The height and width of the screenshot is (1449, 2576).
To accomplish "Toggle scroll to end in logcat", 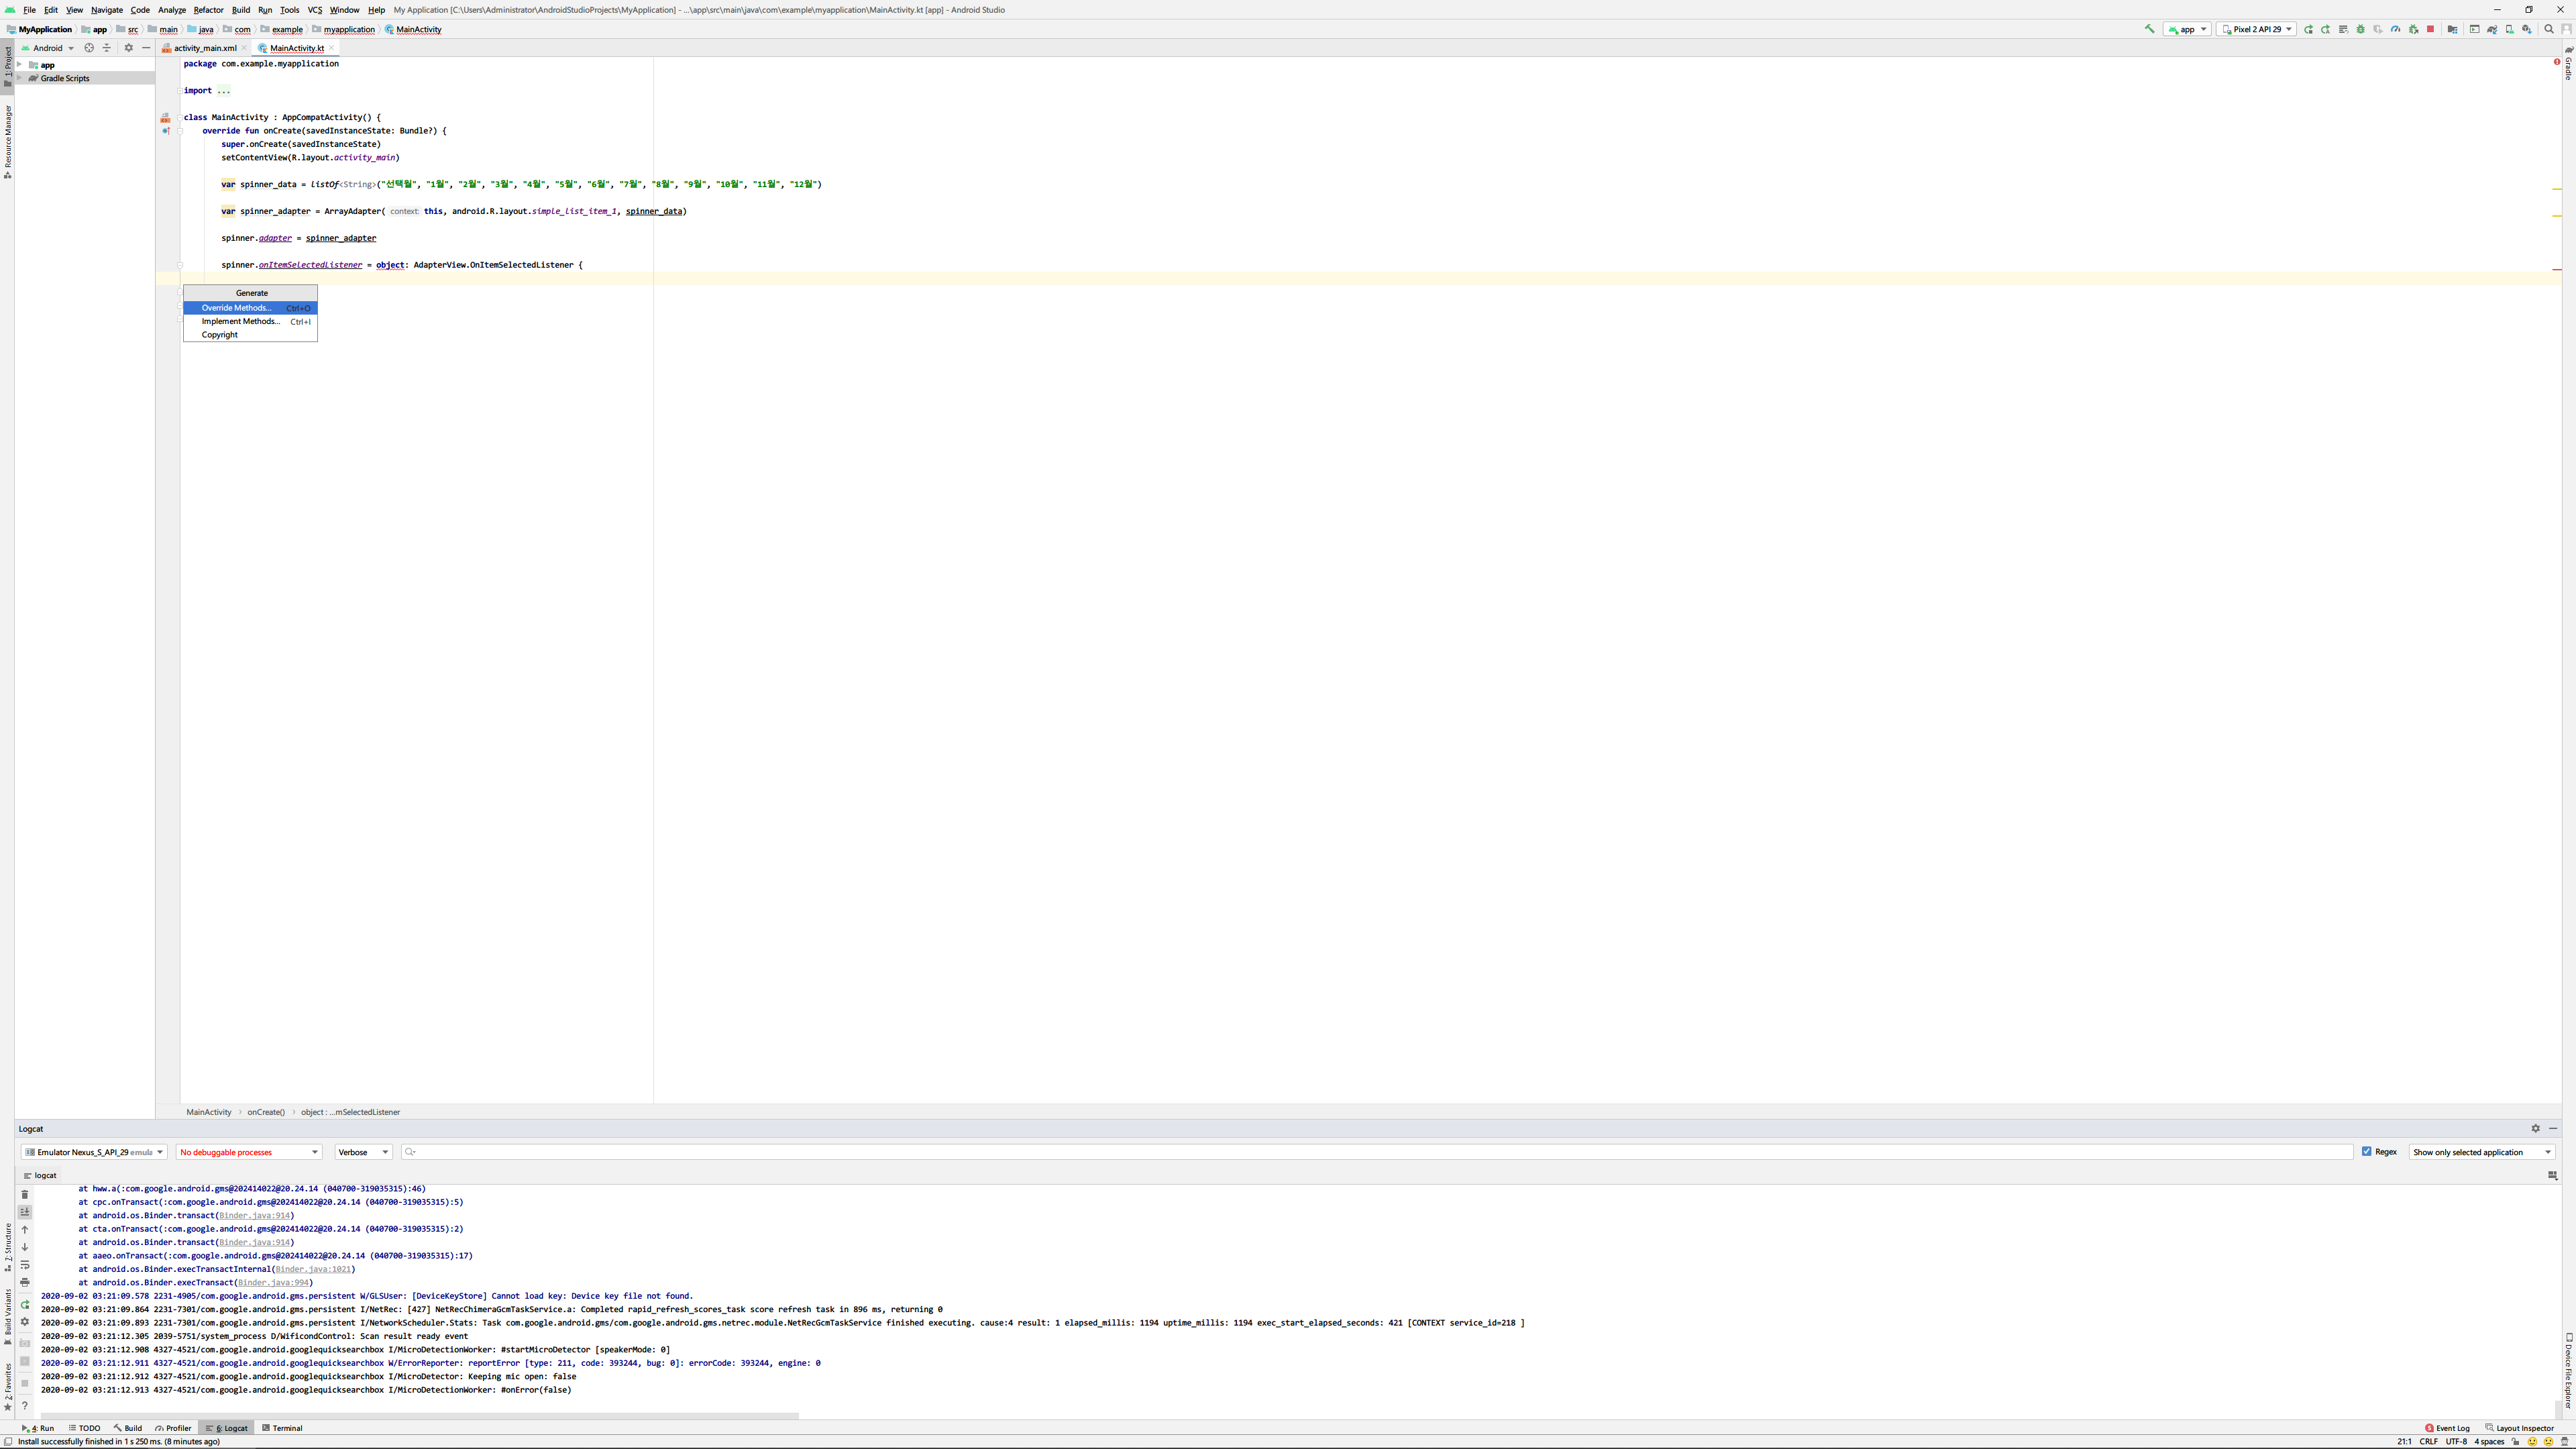I will click(x=25, y=1212).
